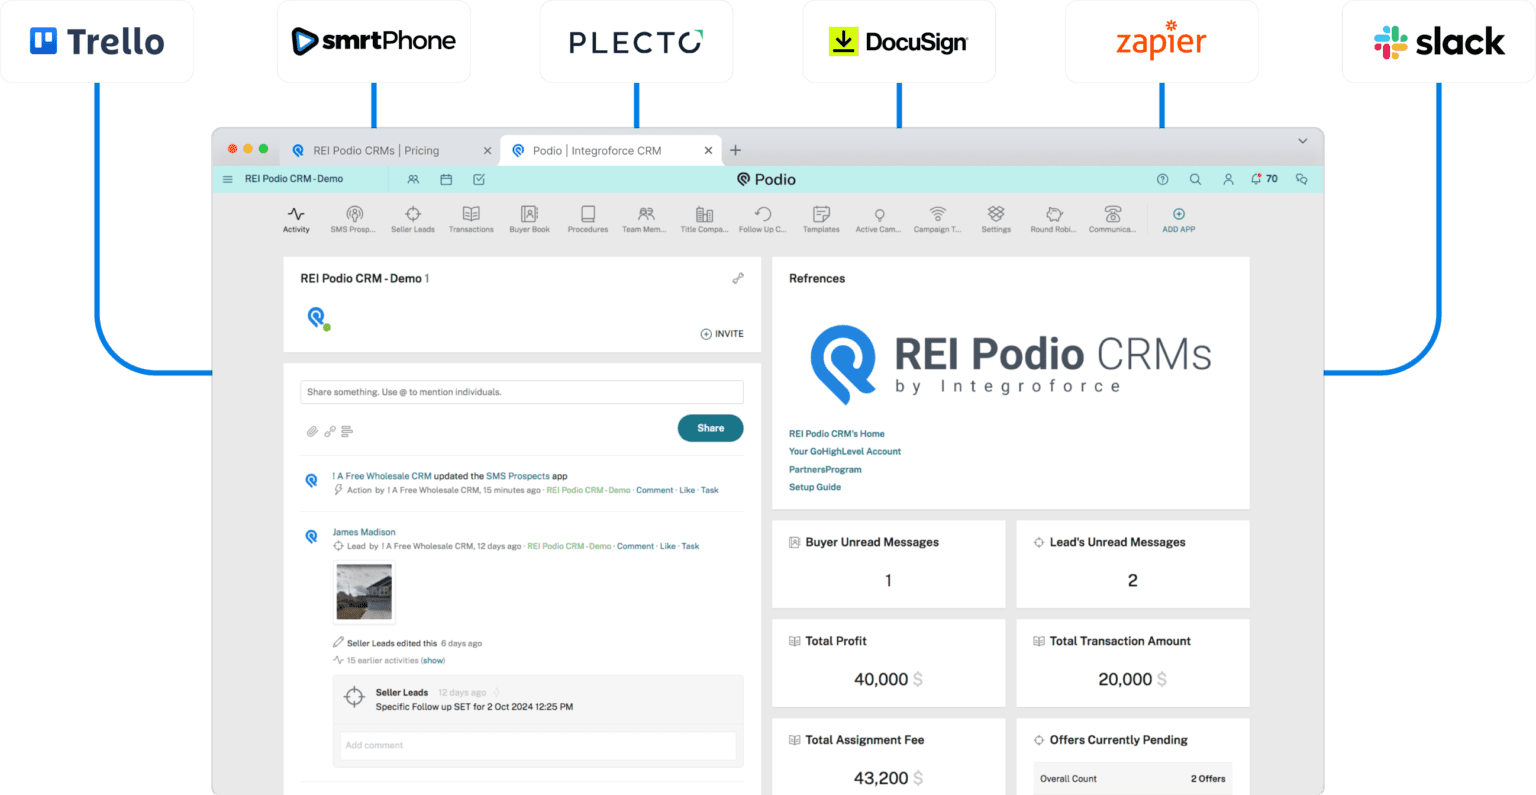
Task: Open the James Madison lead link
Action: click(x=364, y=532)
